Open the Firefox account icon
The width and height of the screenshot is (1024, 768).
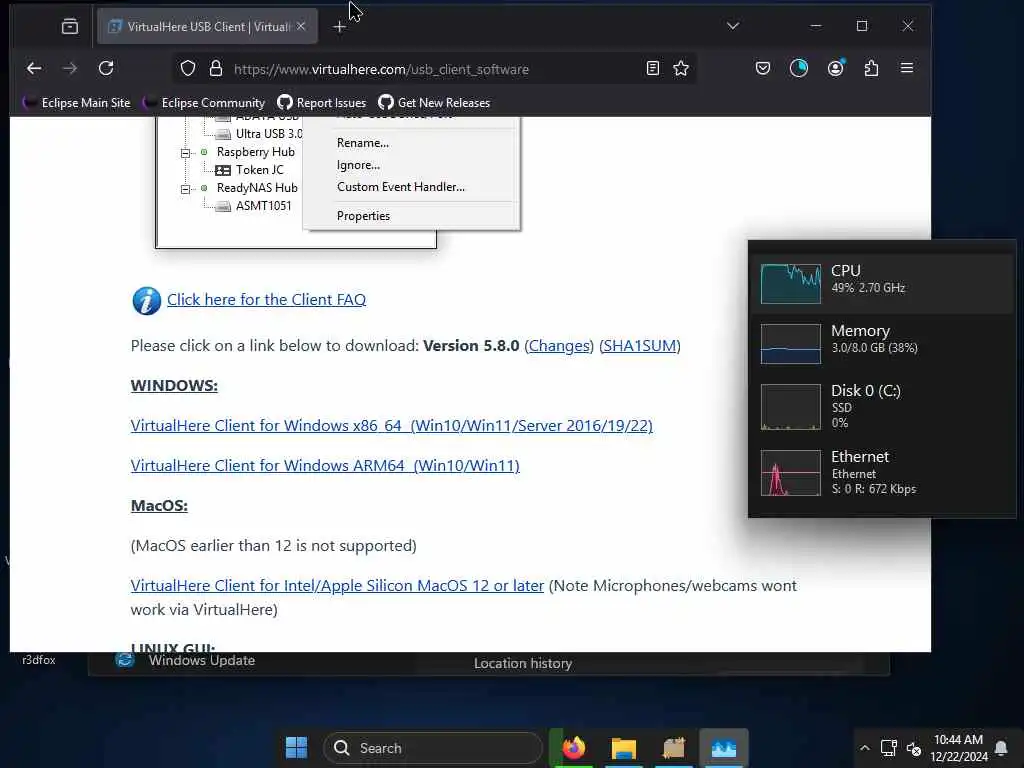coord(835,68)
